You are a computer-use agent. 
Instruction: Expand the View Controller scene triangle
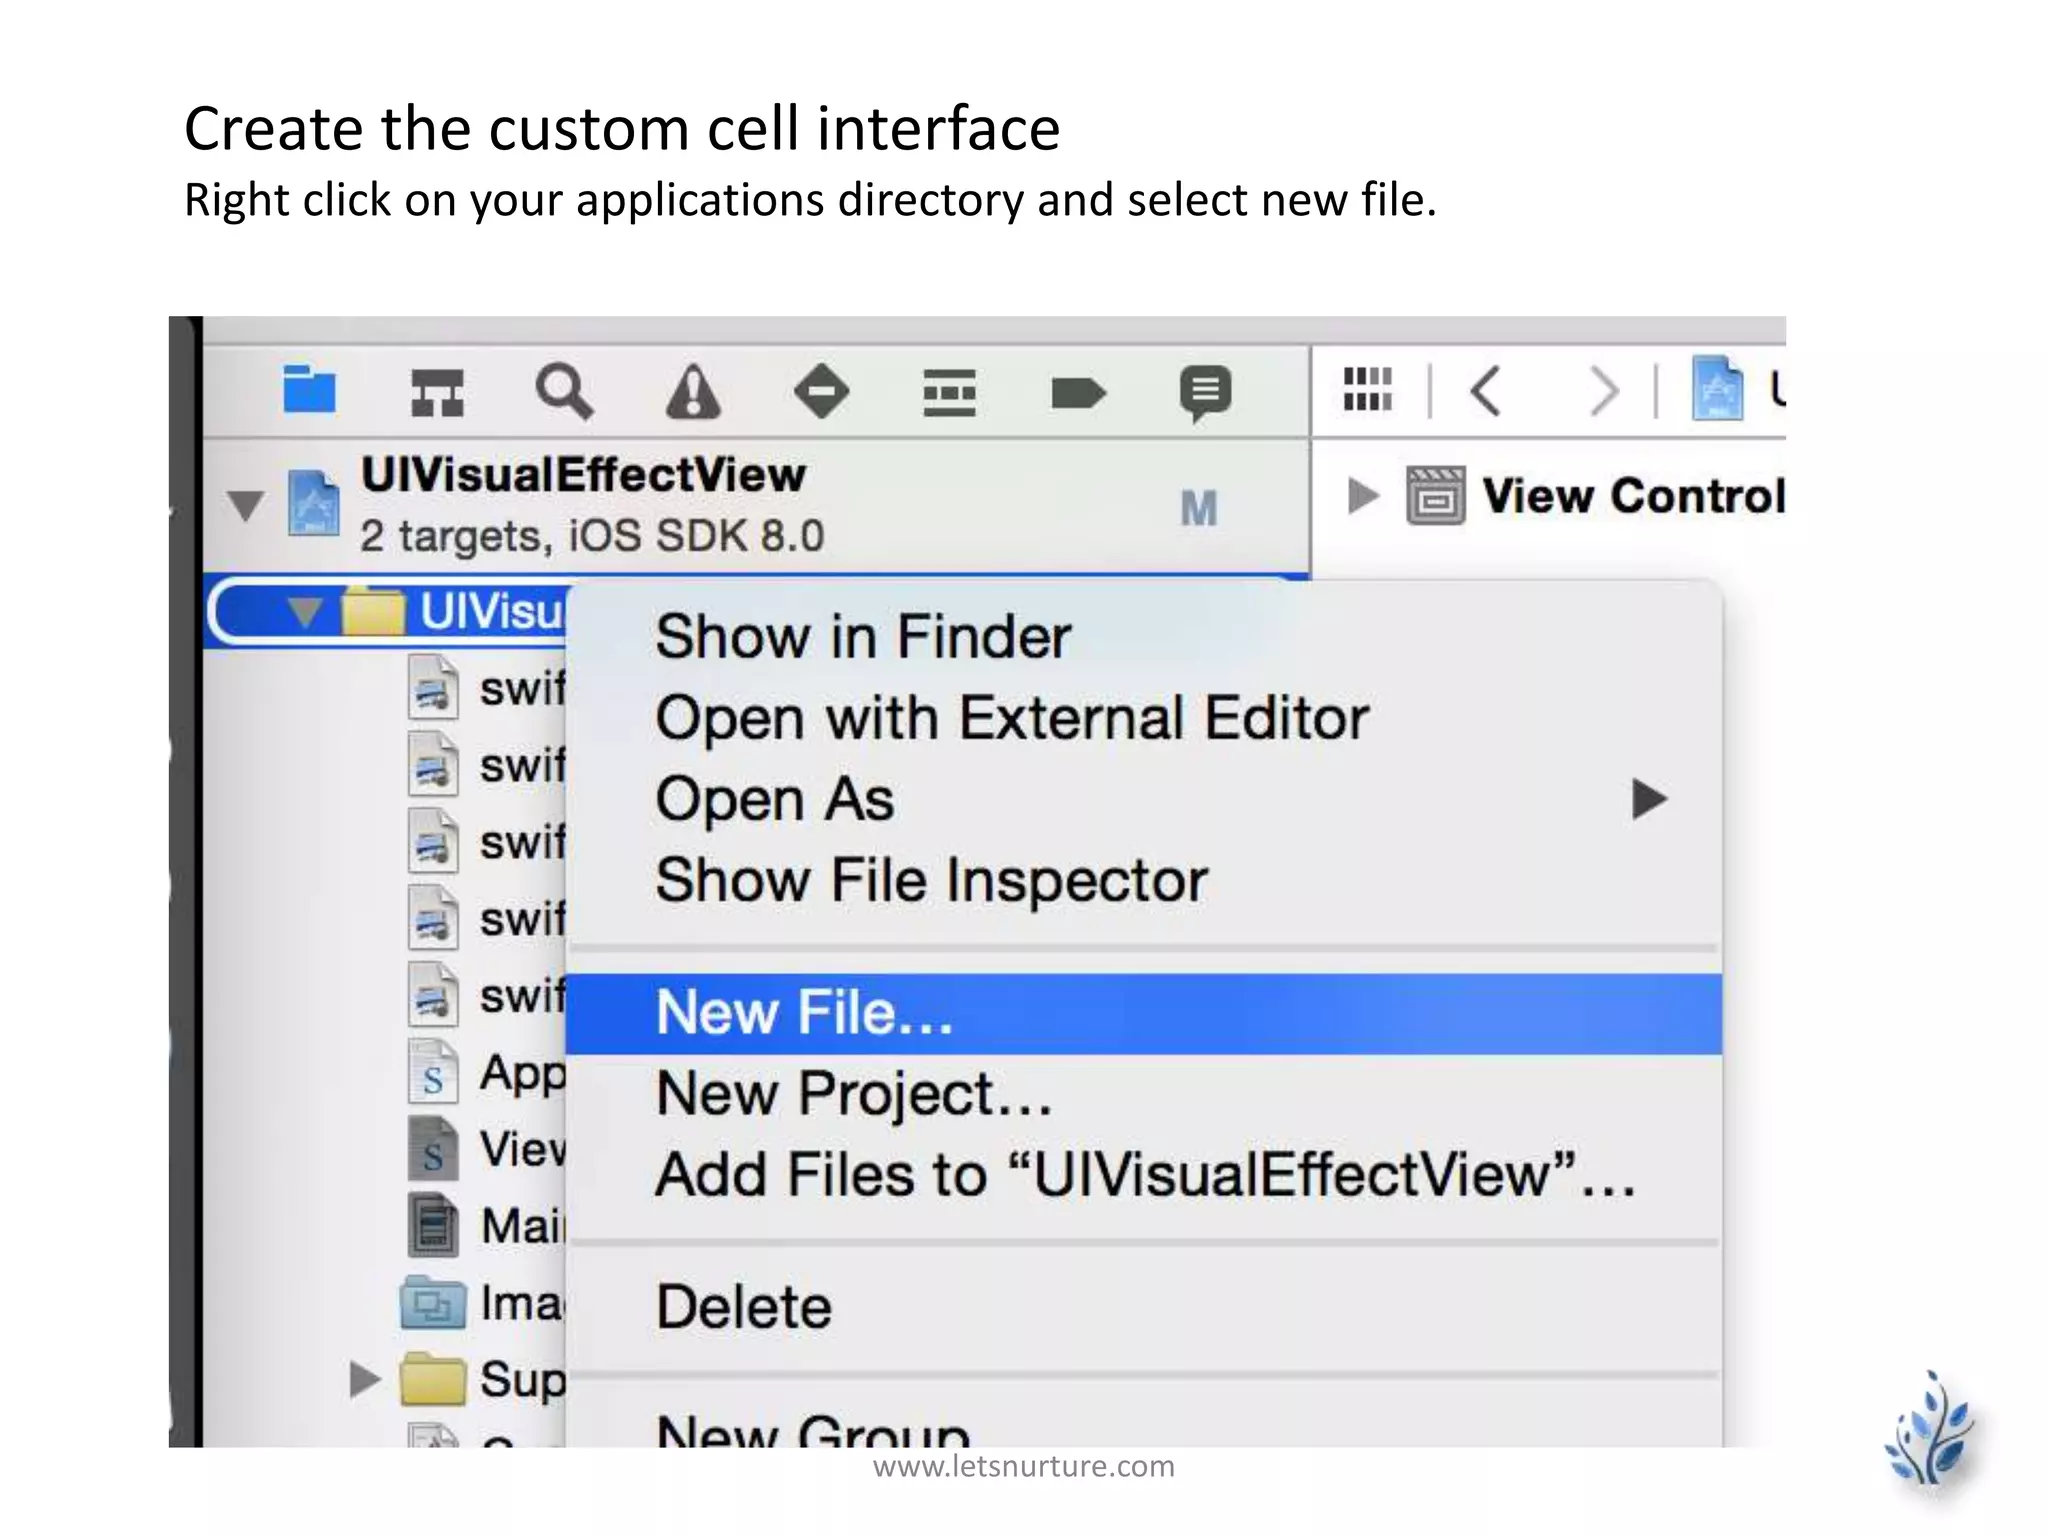tap(1362, 495)
